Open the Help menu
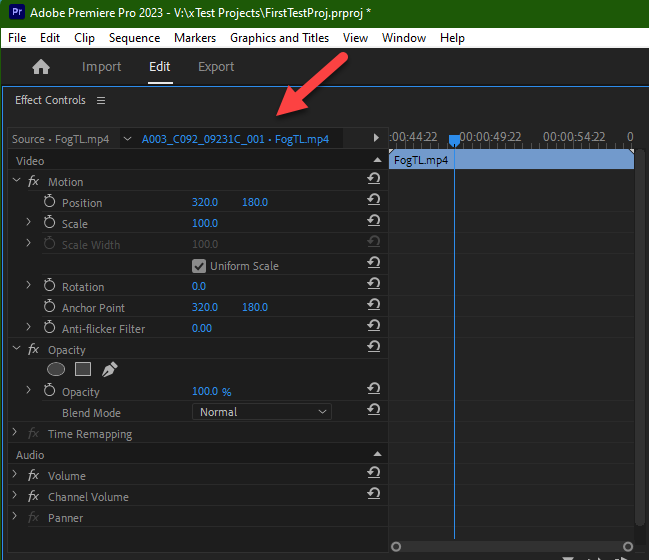This screenshot has height=560, width=649. [452, 38]
